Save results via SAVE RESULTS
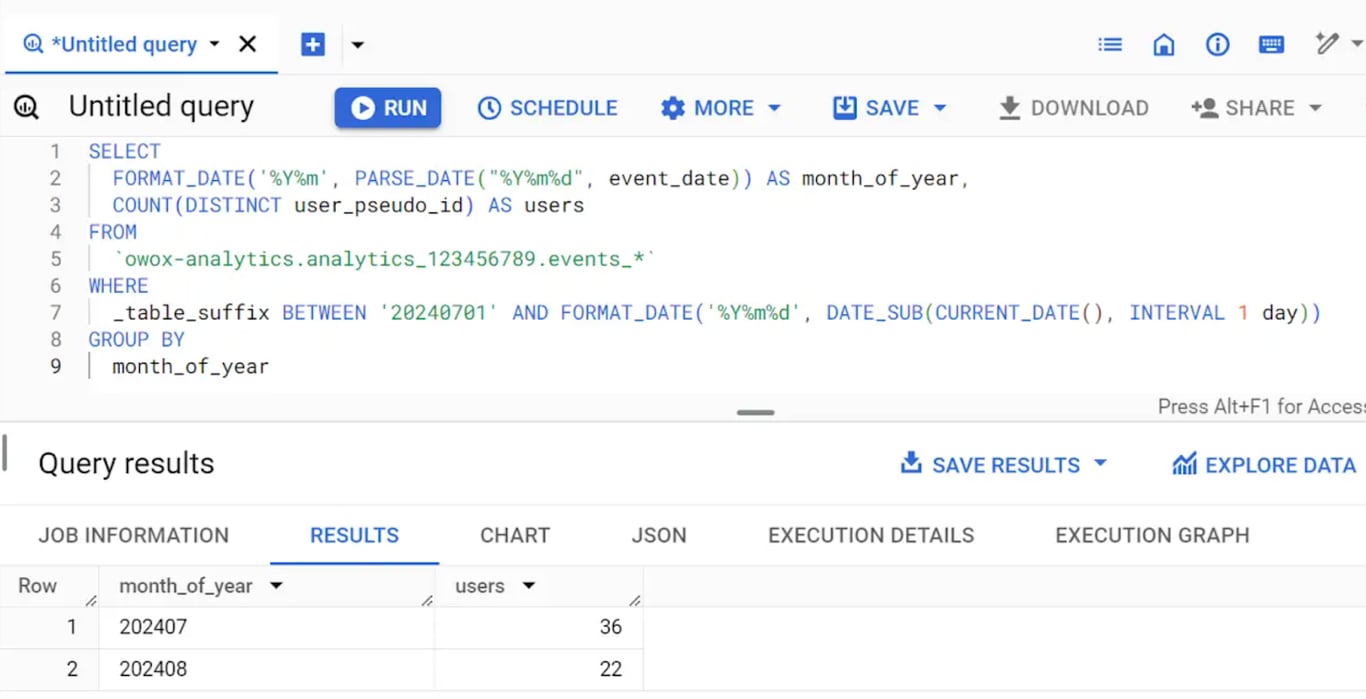Screen dimensions: 1366x699 click(x=1004, y=465)
